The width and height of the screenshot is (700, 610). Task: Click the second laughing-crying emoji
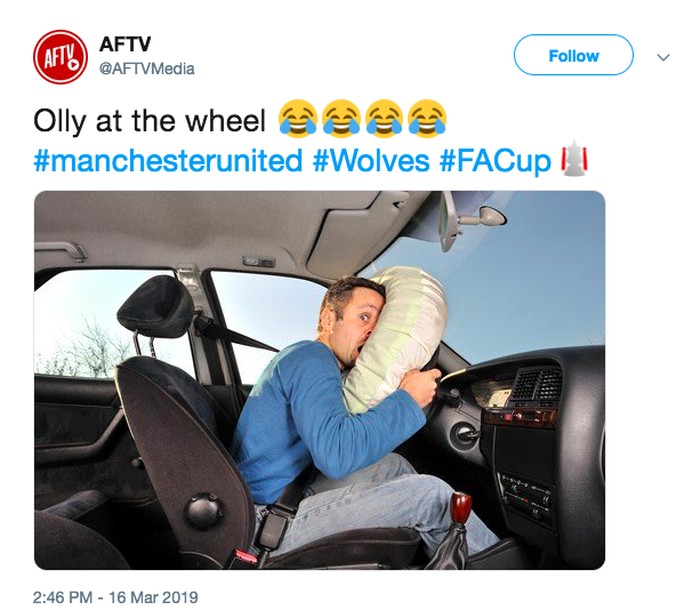point(341,118)
